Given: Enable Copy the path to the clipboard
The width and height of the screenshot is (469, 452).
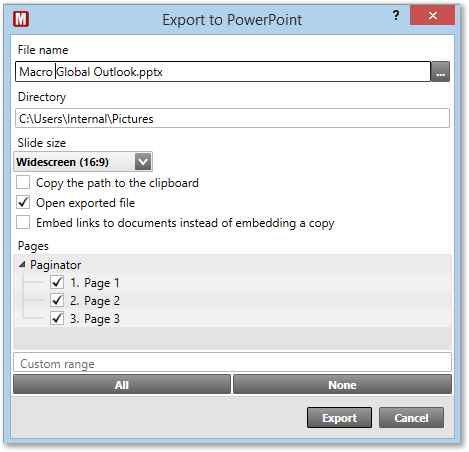Looking at the screenshot, I should 23,183.
